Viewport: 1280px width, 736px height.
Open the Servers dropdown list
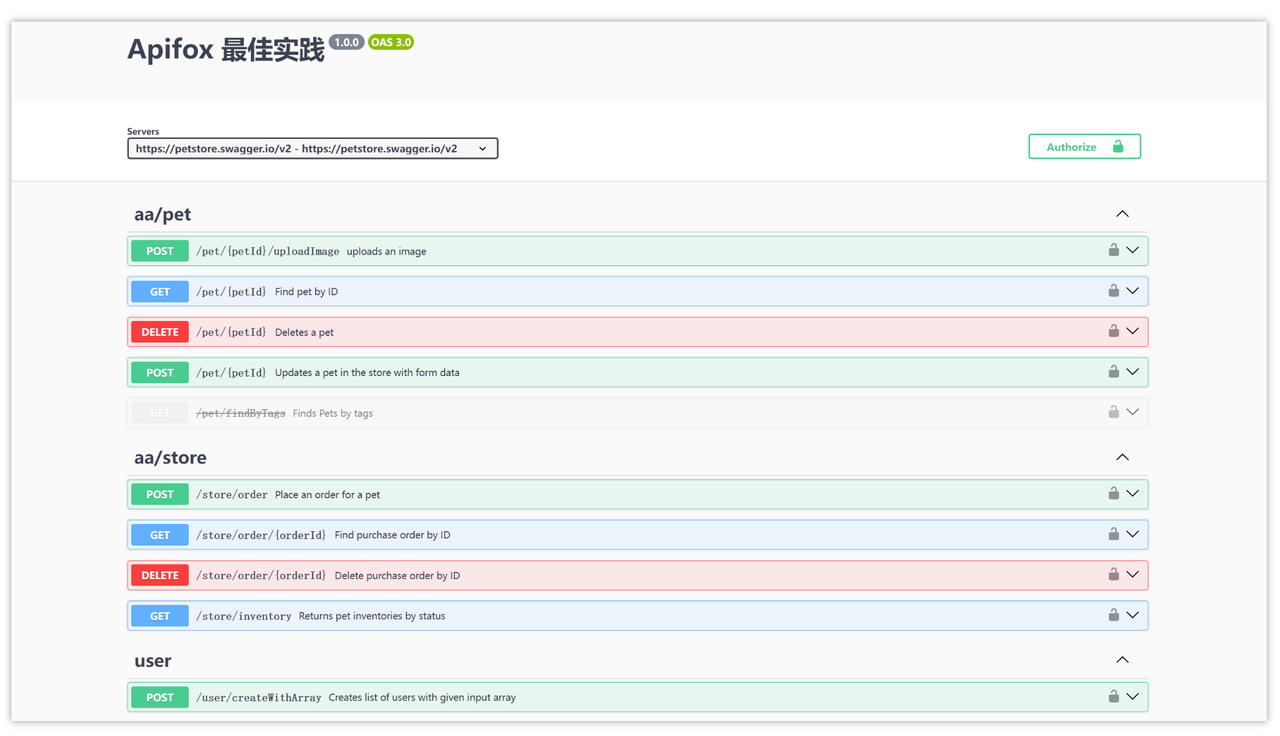click(312, 148)
